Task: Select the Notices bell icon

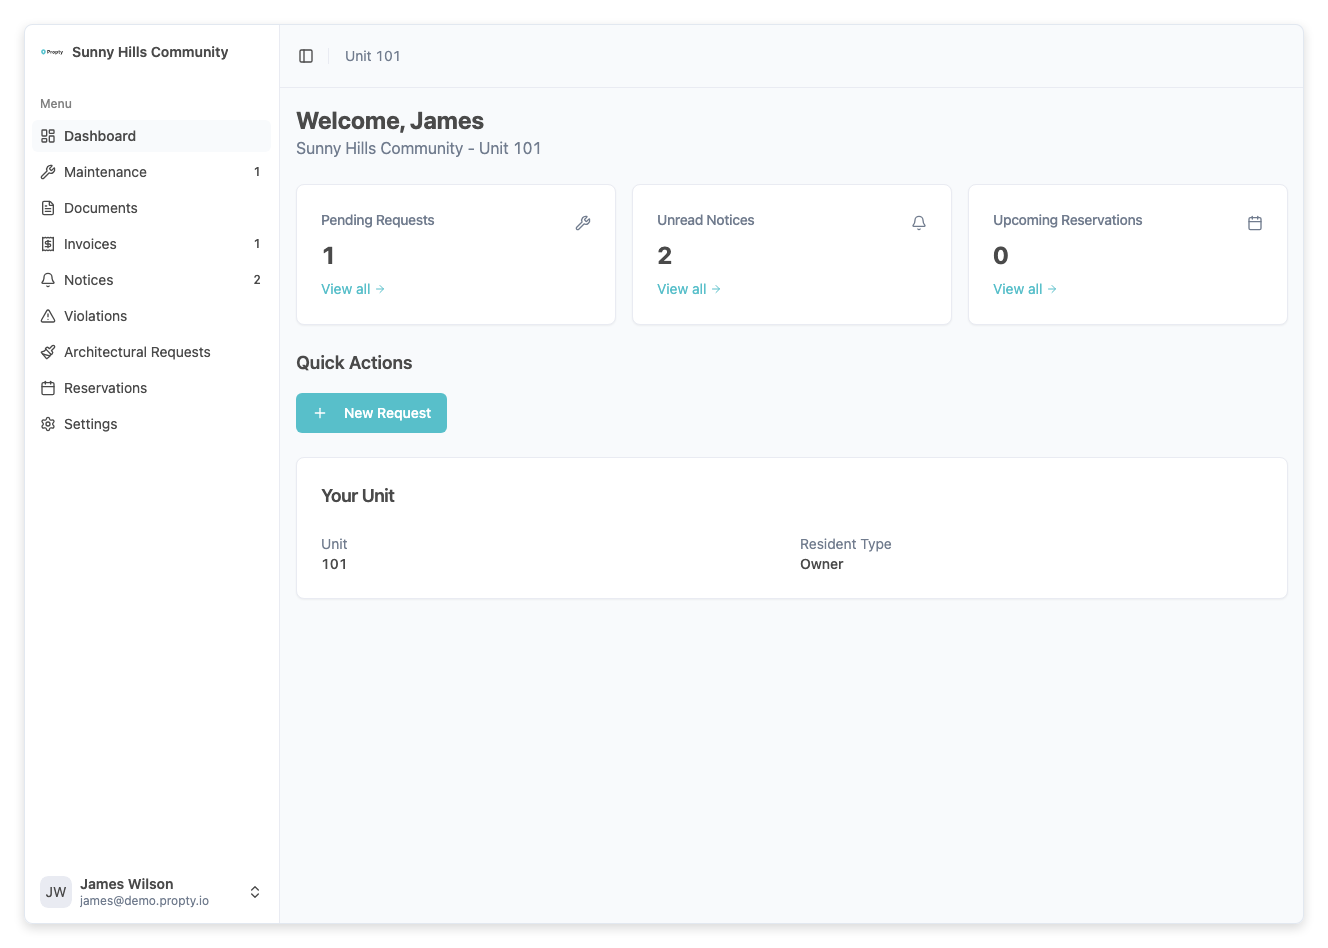Action: click(x=48, y=279)
